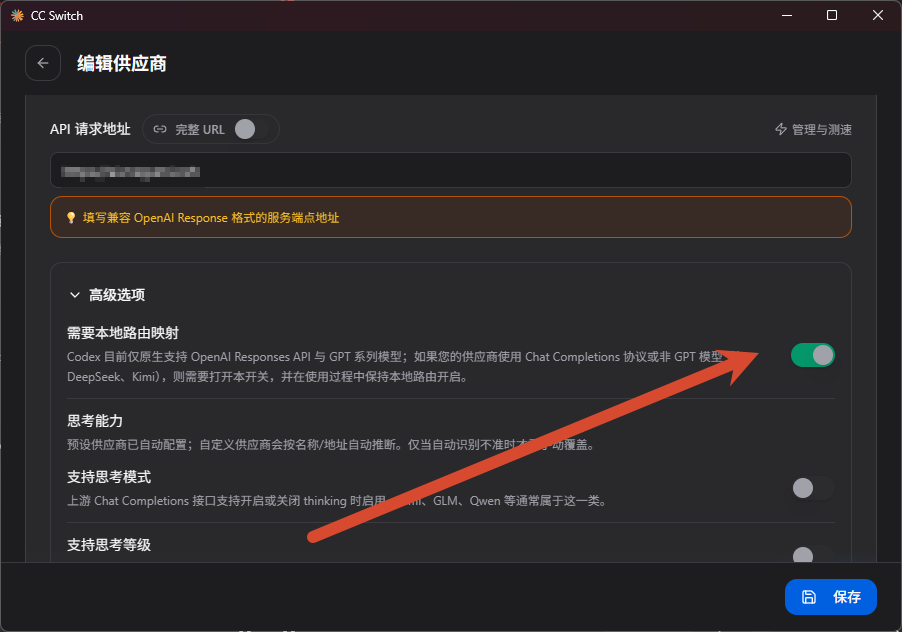Click the floppy disk icon on save button

point(809,597)
